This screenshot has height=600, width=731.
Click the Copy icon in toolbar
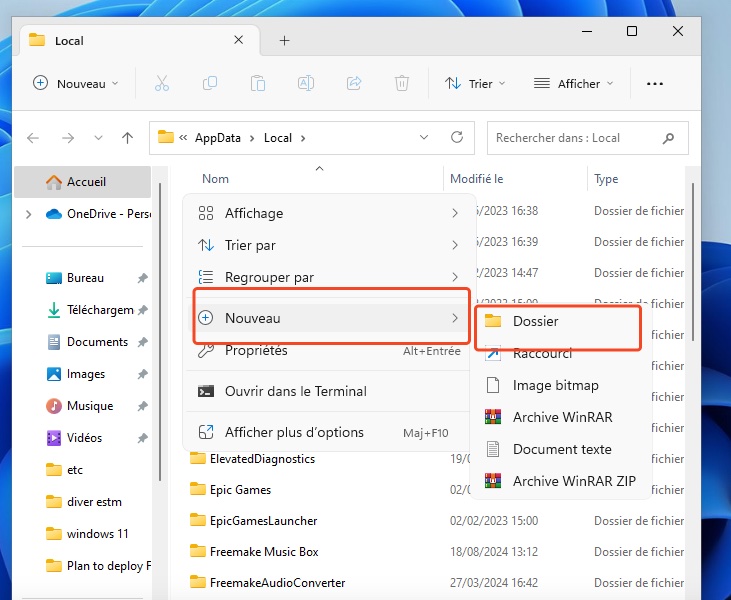(210, 83)
